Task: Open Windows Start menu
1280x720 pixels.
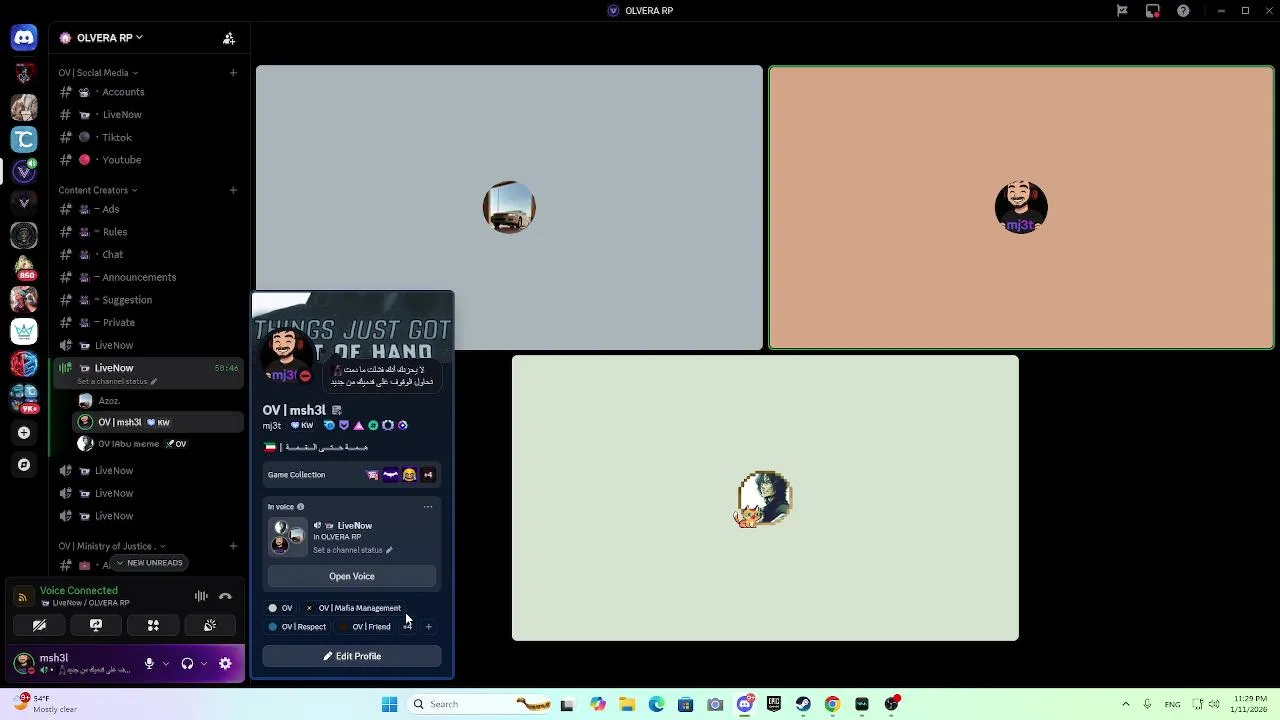Action: tap(389, 704)
